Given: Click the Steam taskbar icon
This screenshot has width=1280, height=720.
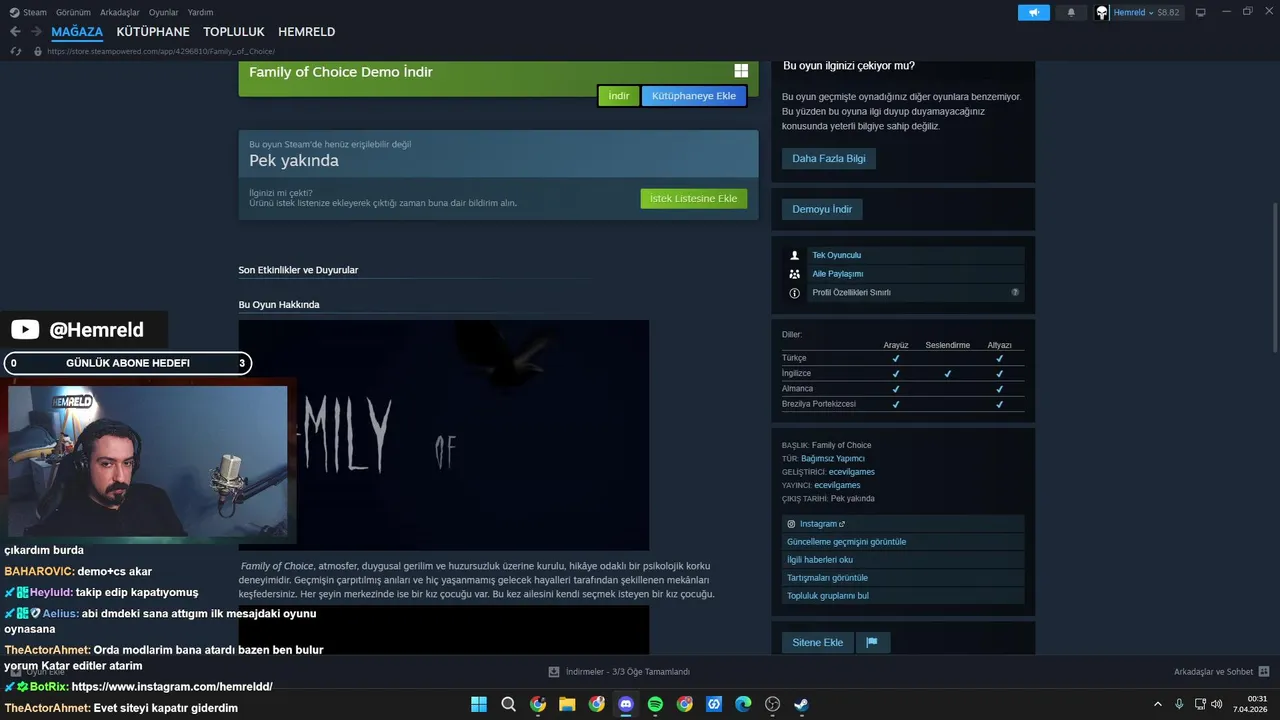Looking at the screenshot, I should click(x=801, y=704).
